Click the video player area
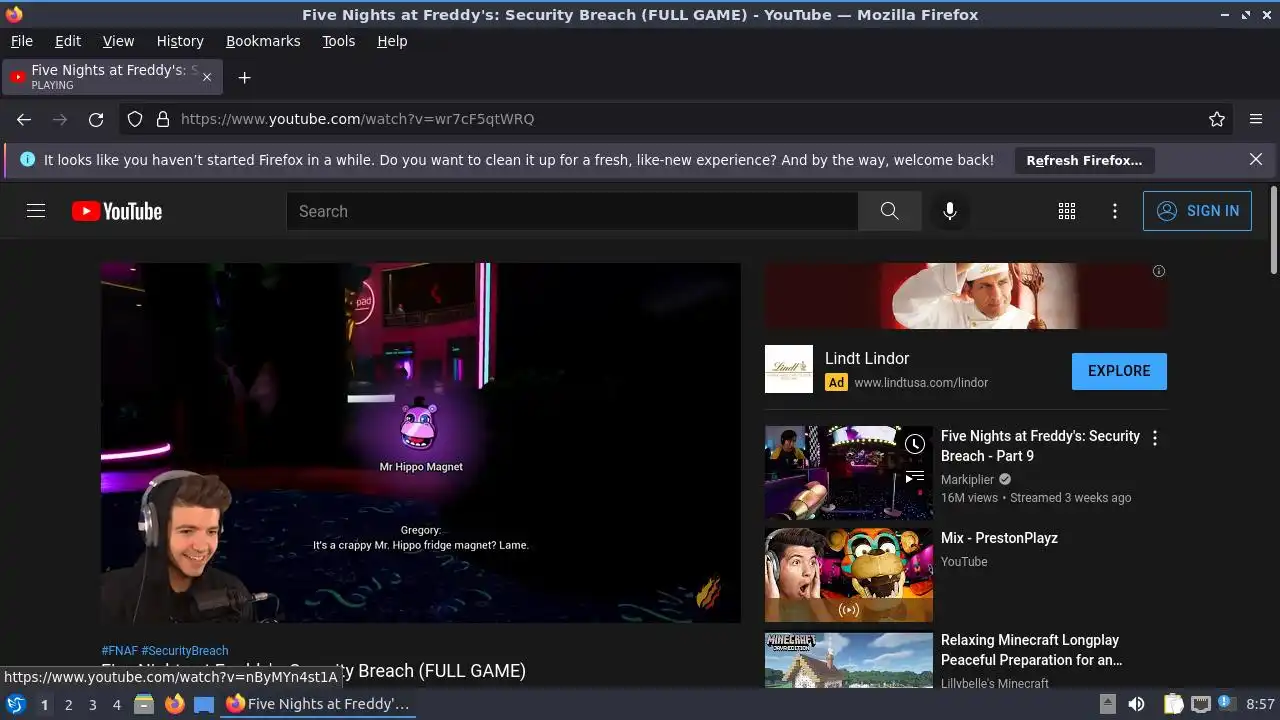Viewport: 1280px width, 720px height. (421, 443)
